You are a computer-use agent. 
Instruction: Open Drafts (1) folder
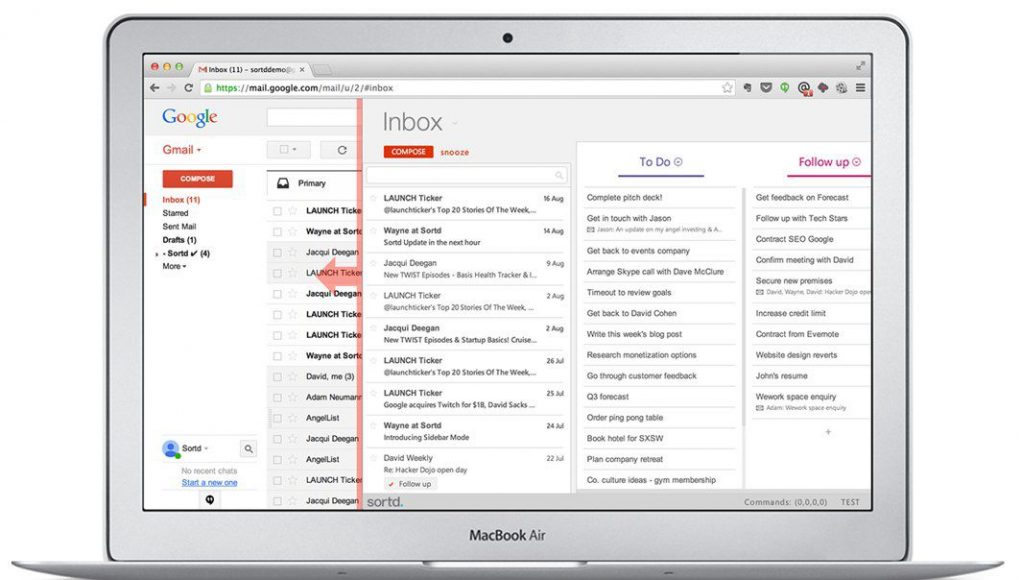(179, 240)
